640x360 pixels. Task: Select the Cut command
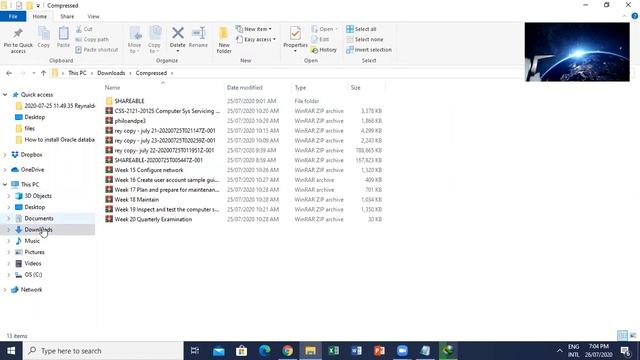(84, 29)
